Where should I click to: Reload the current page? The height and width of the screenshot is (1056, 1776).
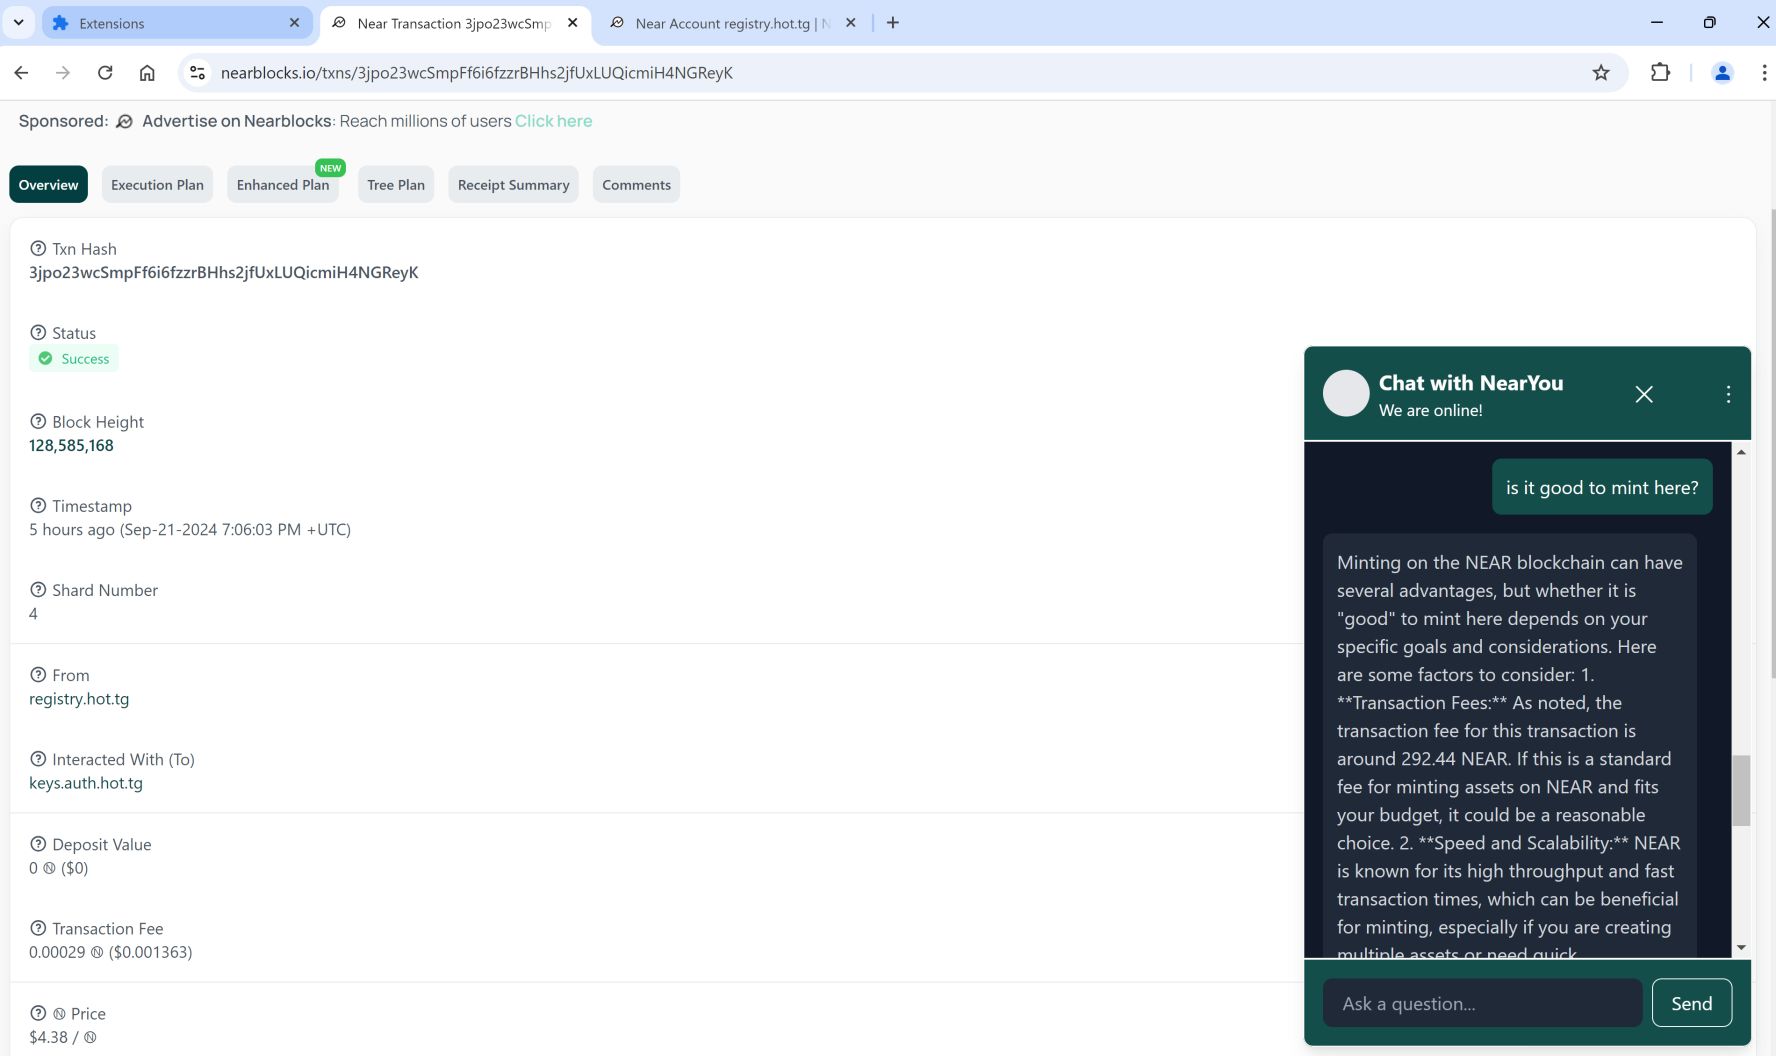tap(105, 73)
